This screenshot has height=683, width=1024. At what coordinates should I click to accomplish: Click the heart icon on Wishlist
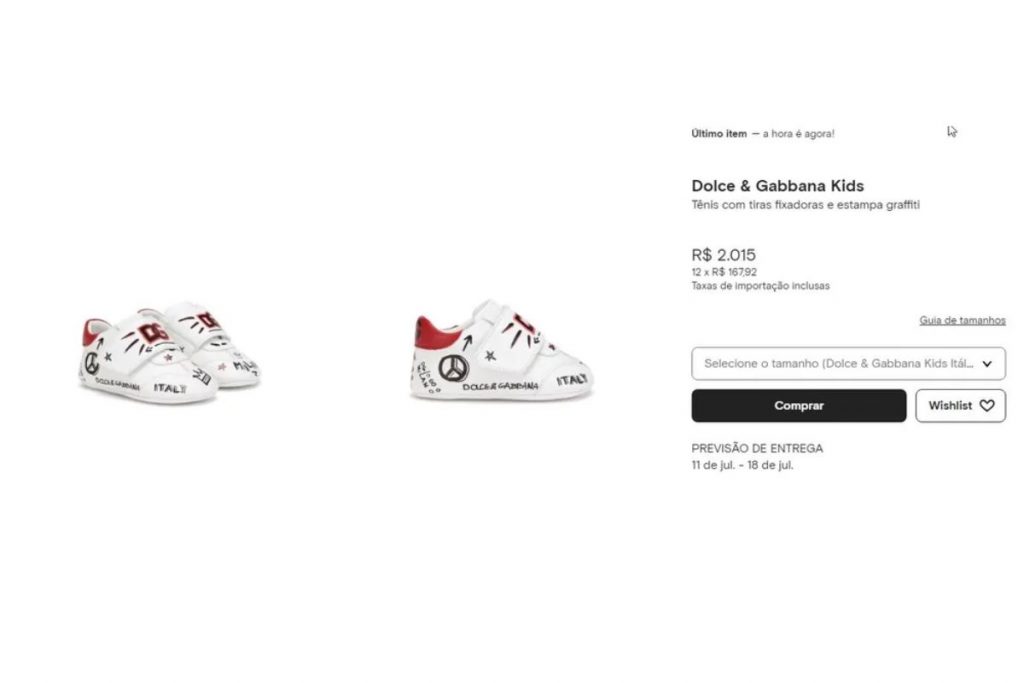(x=987, y=406)
